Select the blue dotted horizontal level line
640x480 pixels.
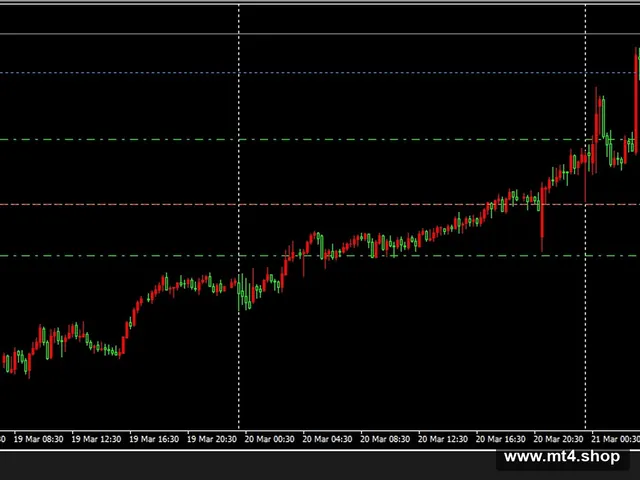pyautogui.click(x=320, y=73)
